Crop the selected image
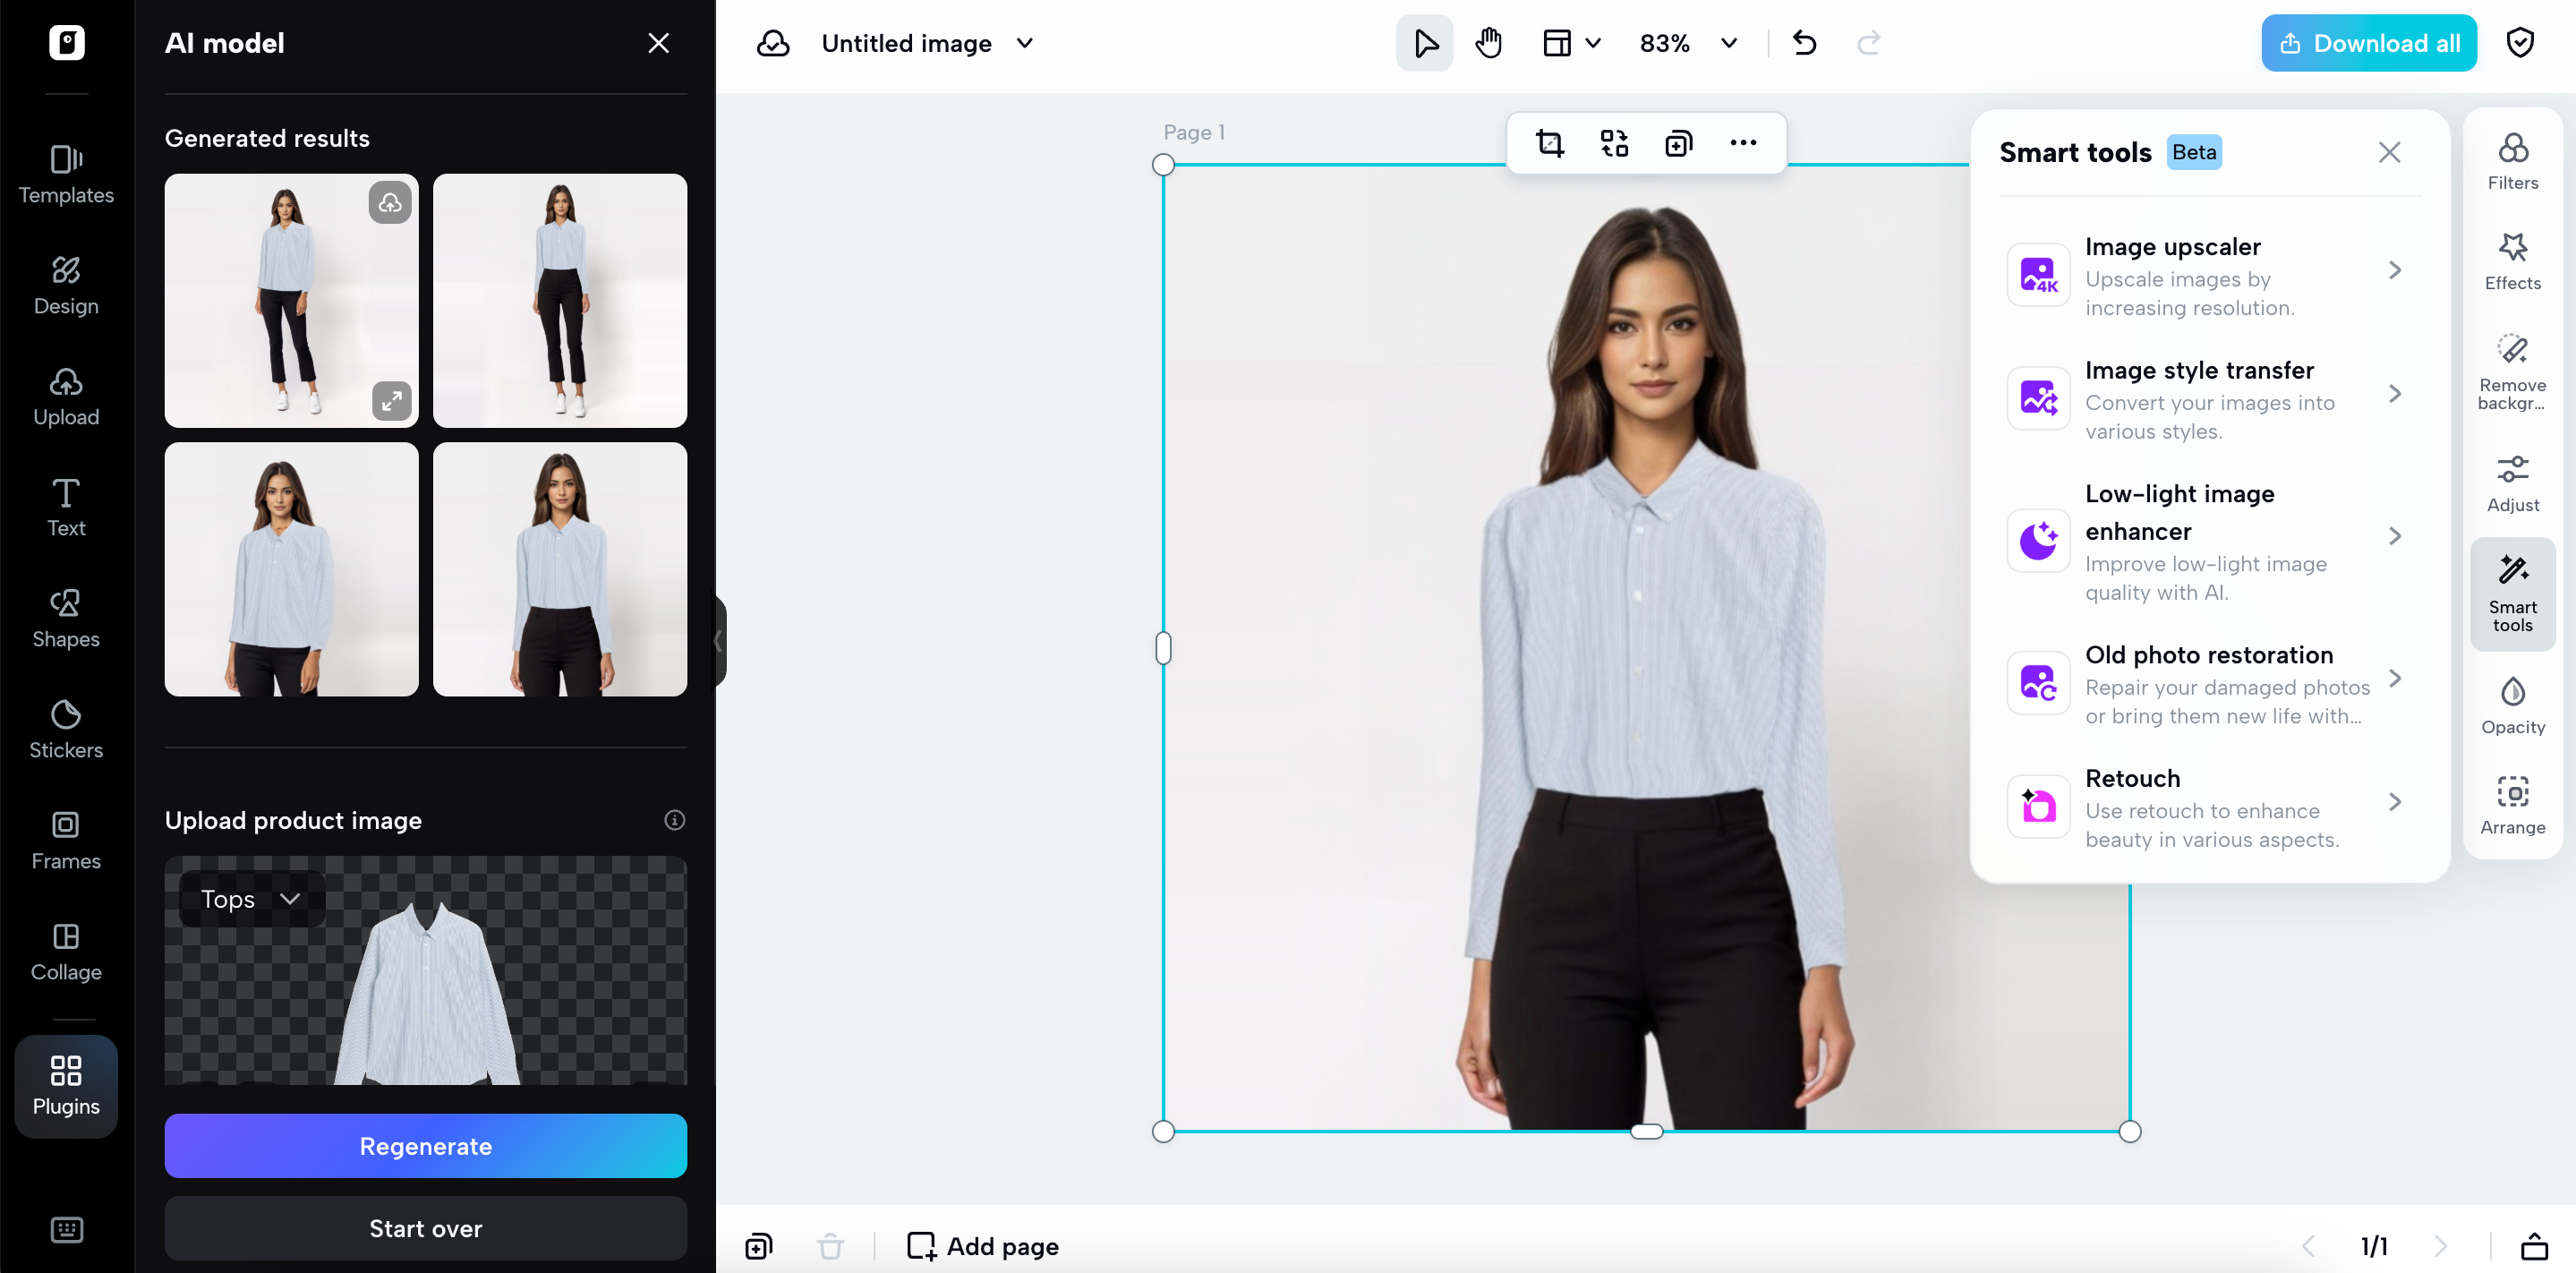This screenshot has width=2576, height=1273. coord(1550,143)
